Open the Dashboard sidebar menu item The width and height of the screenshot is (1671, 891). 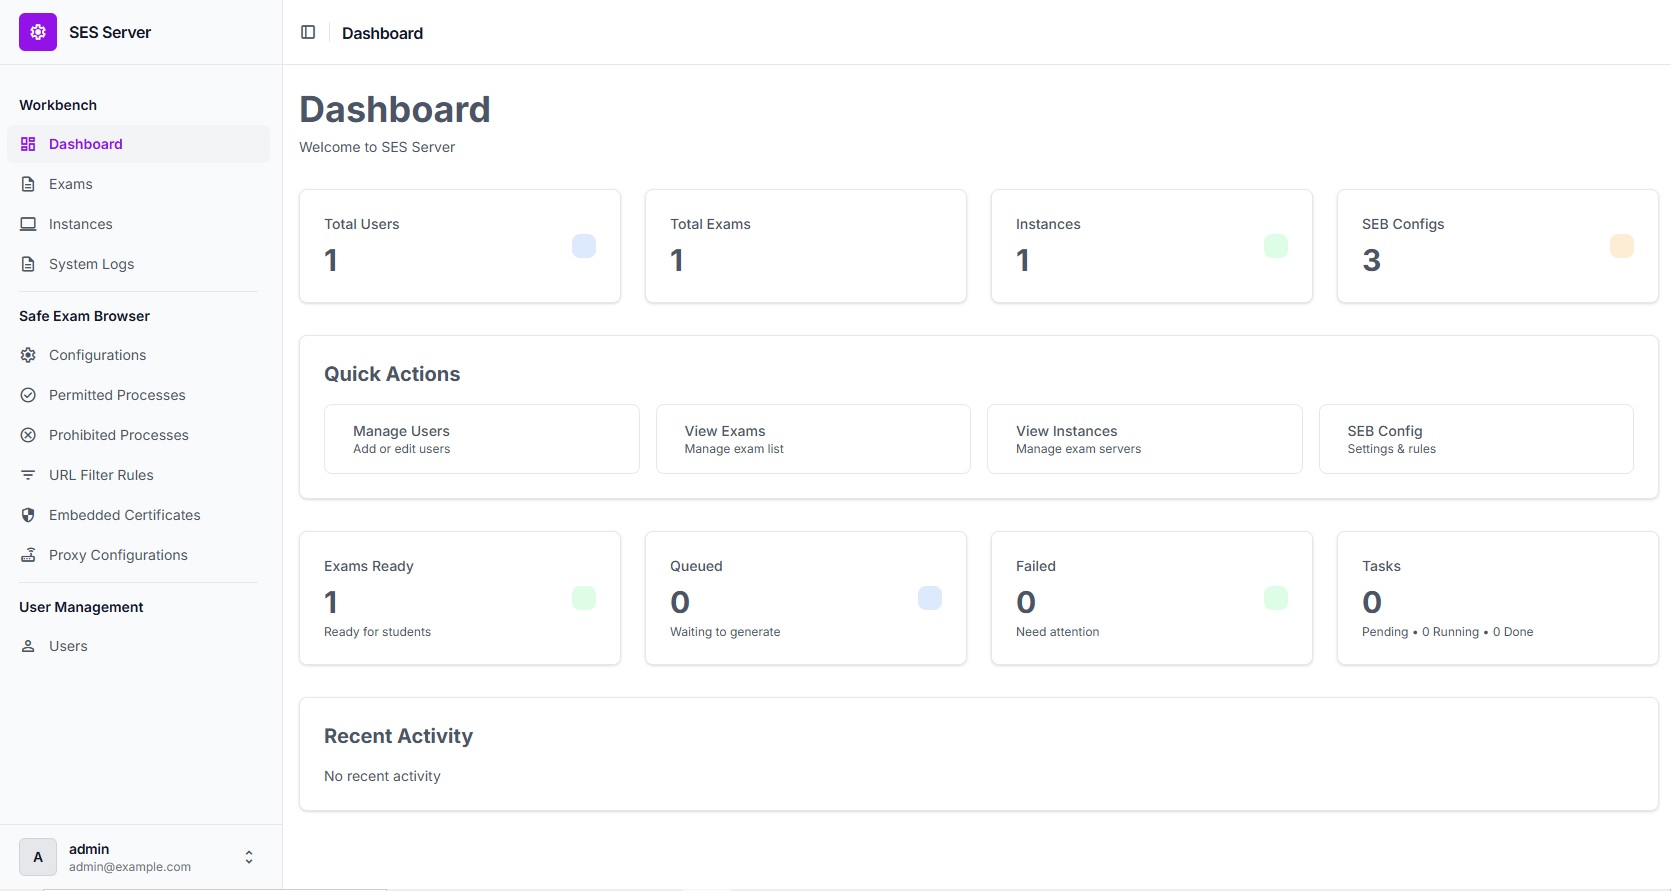(86, 144)
